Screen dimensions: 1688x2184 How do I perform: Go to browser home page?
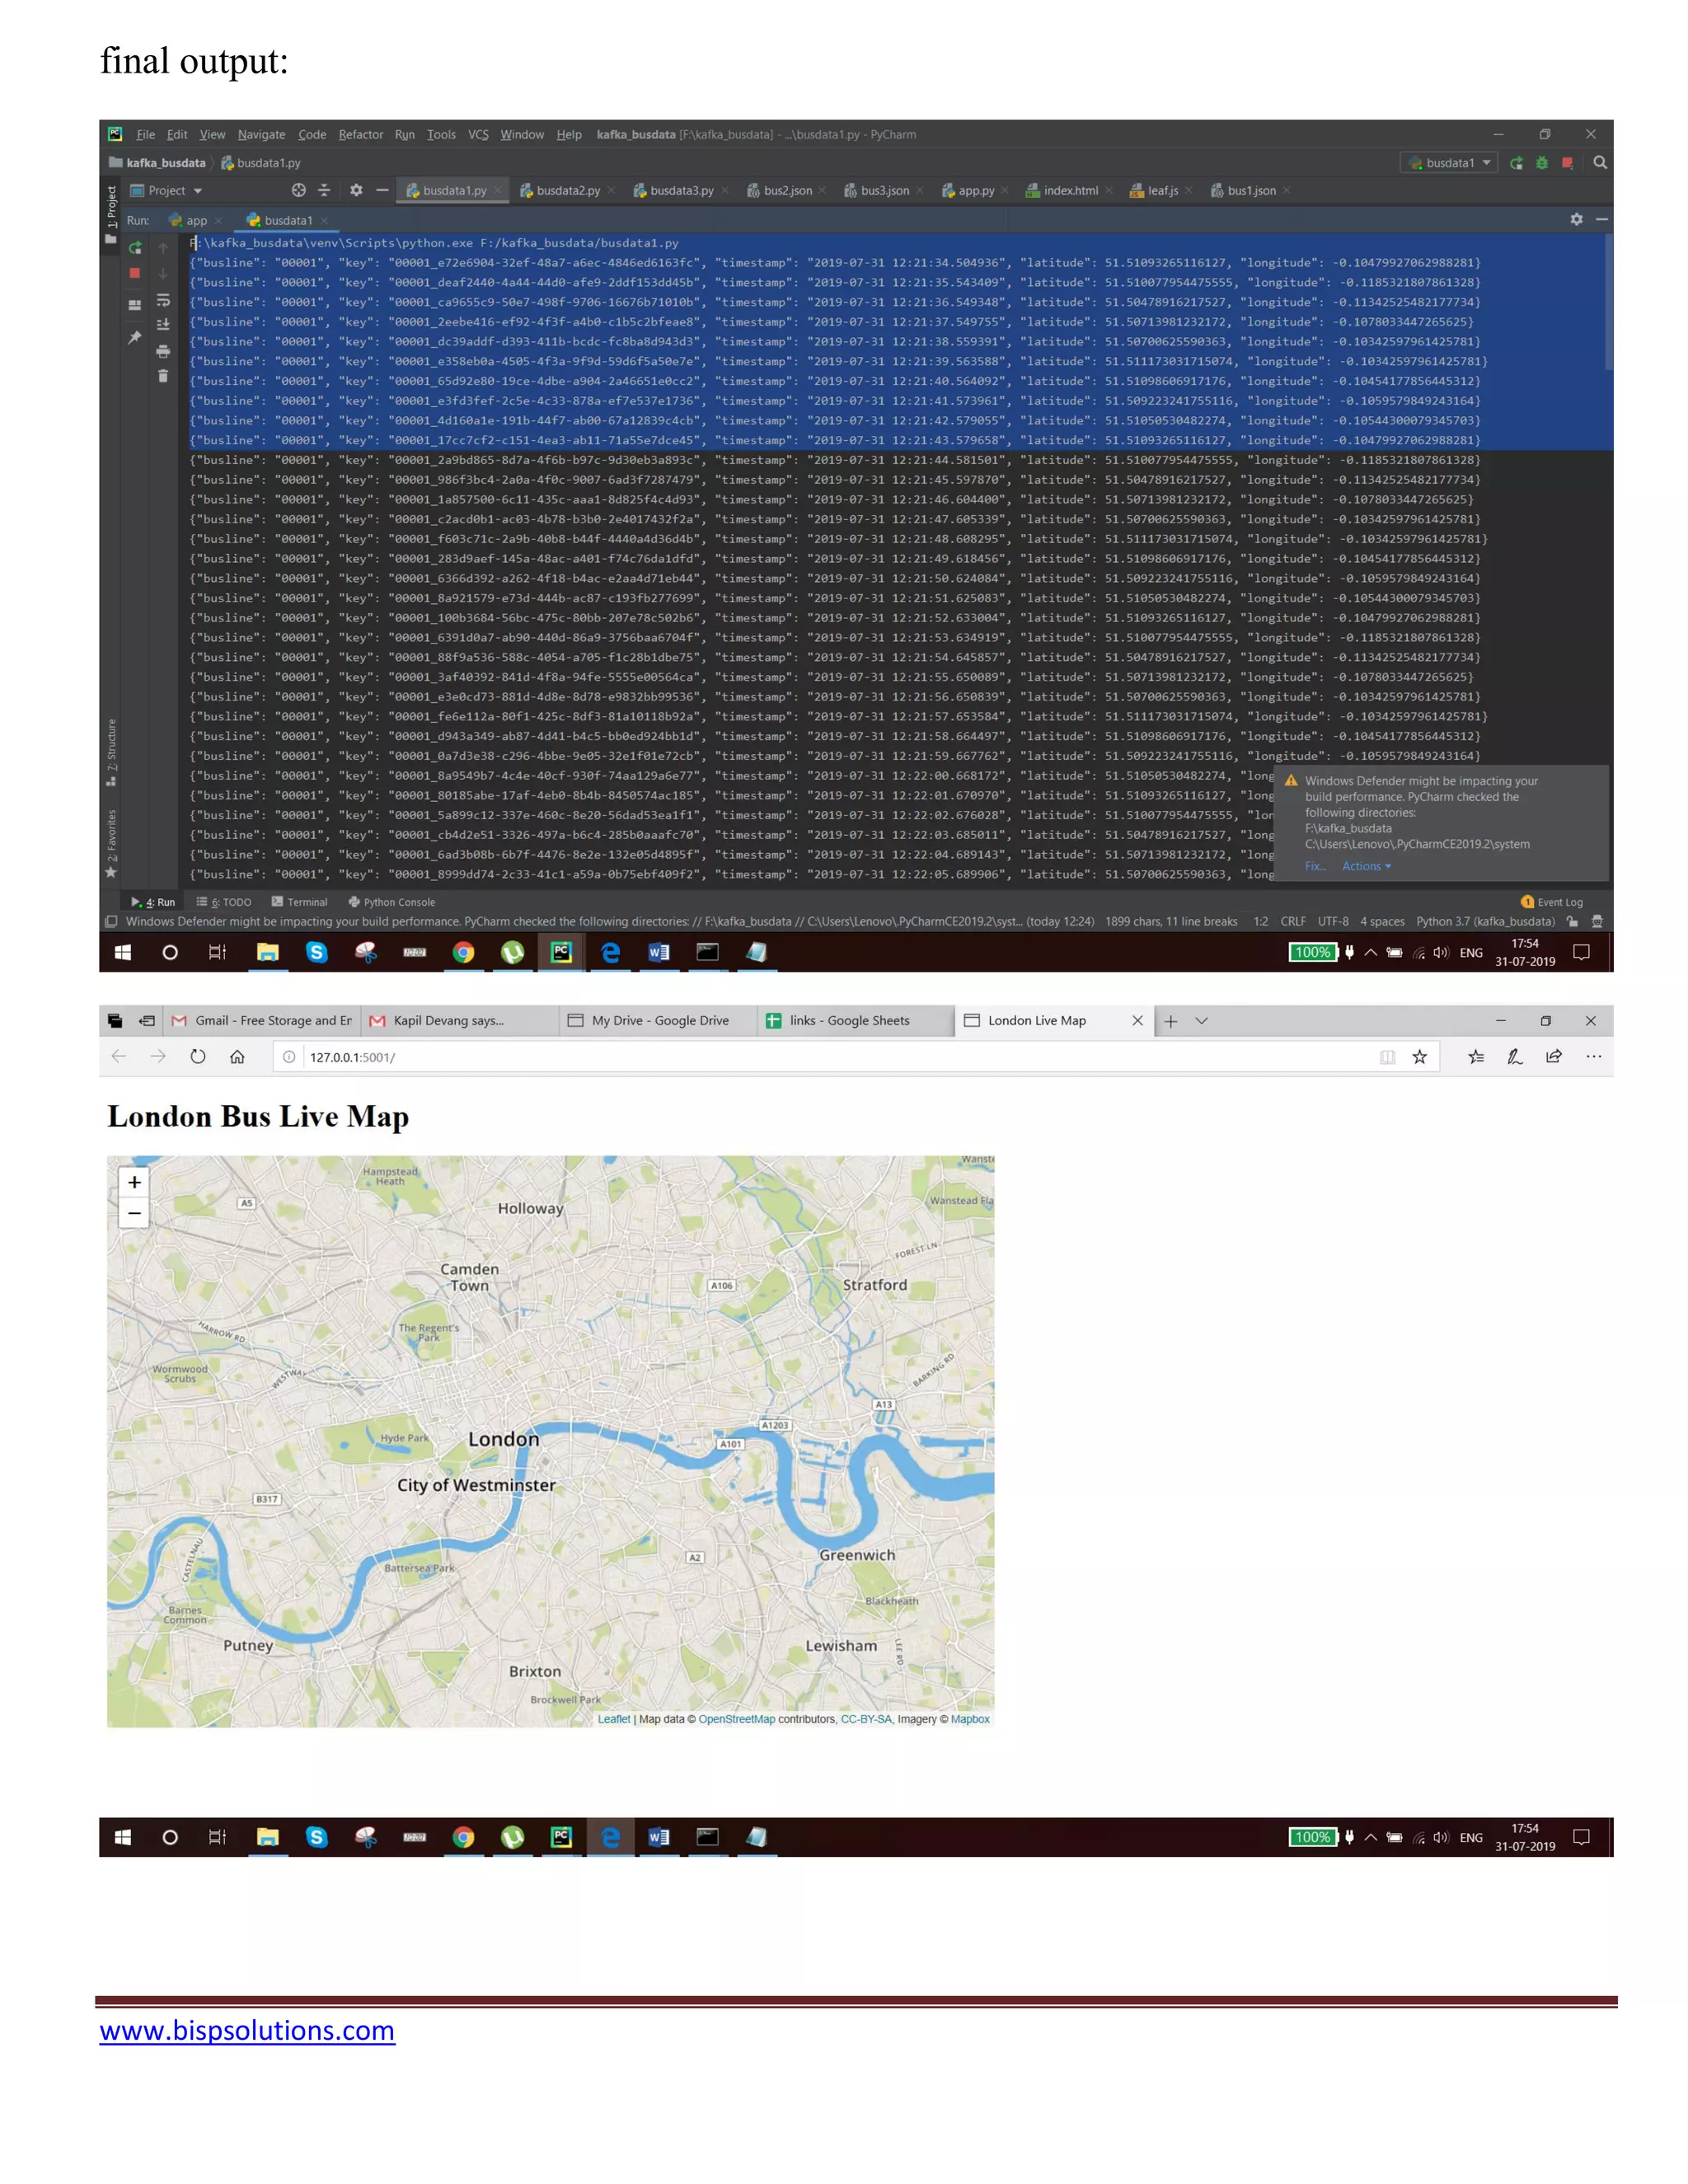[x=237, y=1056]
